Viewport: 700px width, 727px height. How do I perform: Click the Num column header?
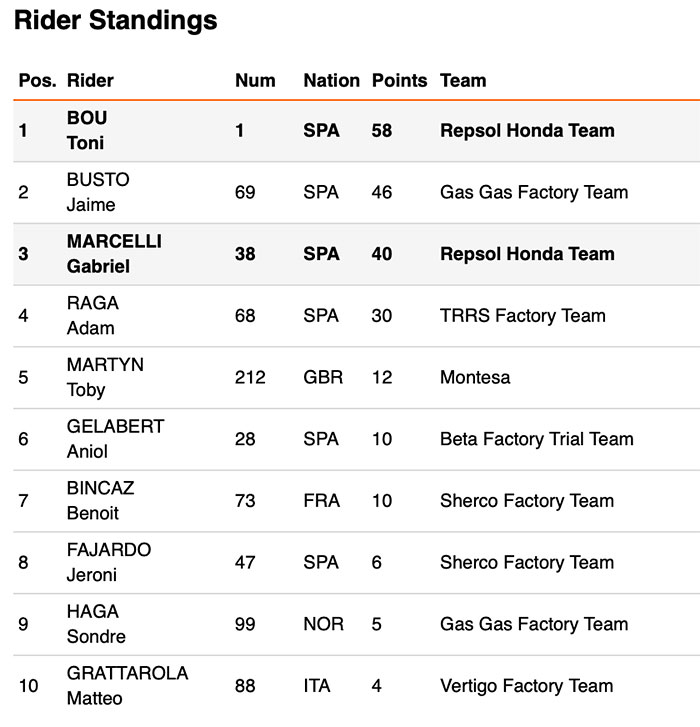(255, 80)
